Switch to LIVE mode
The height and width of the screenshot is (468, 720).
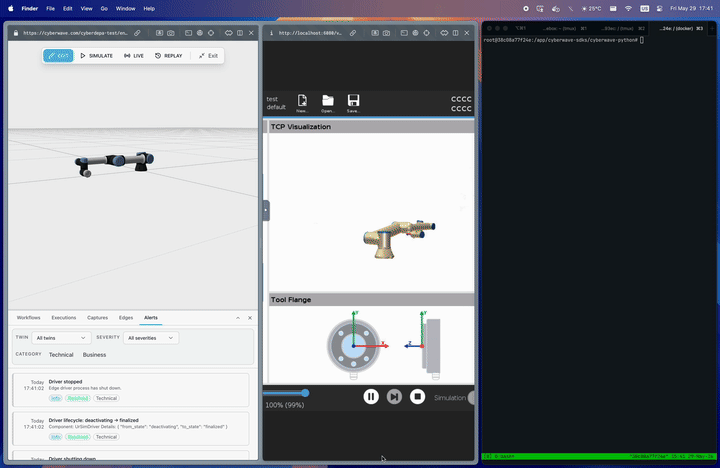click(134, 56)
